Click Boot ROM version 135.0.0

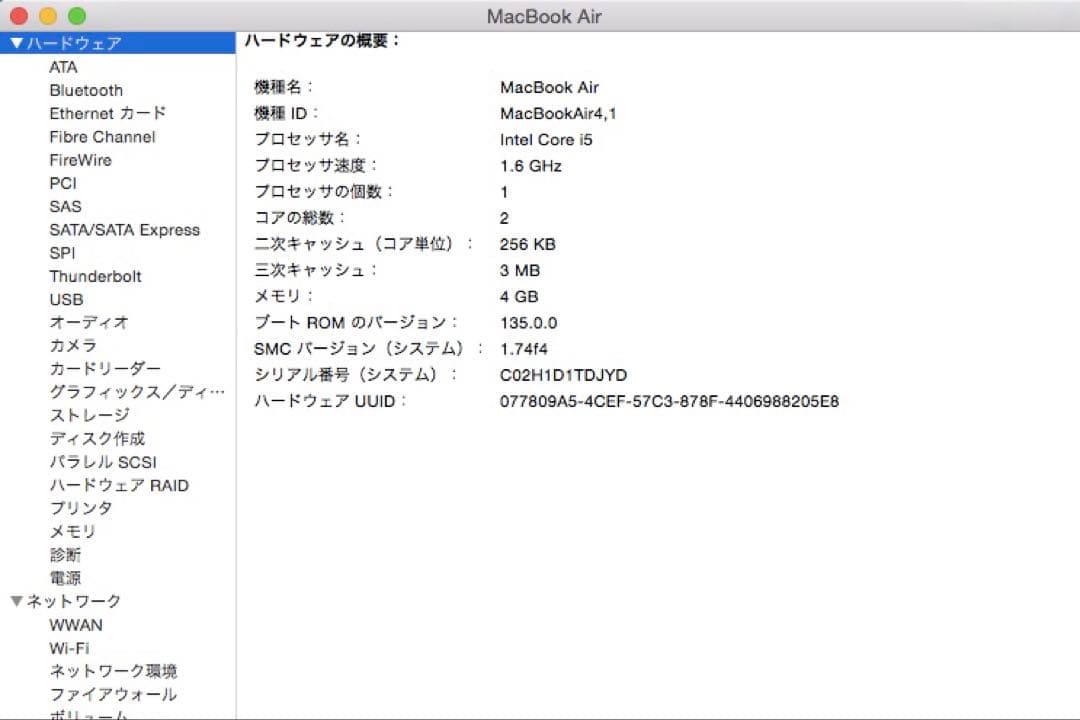pos(528,323)
